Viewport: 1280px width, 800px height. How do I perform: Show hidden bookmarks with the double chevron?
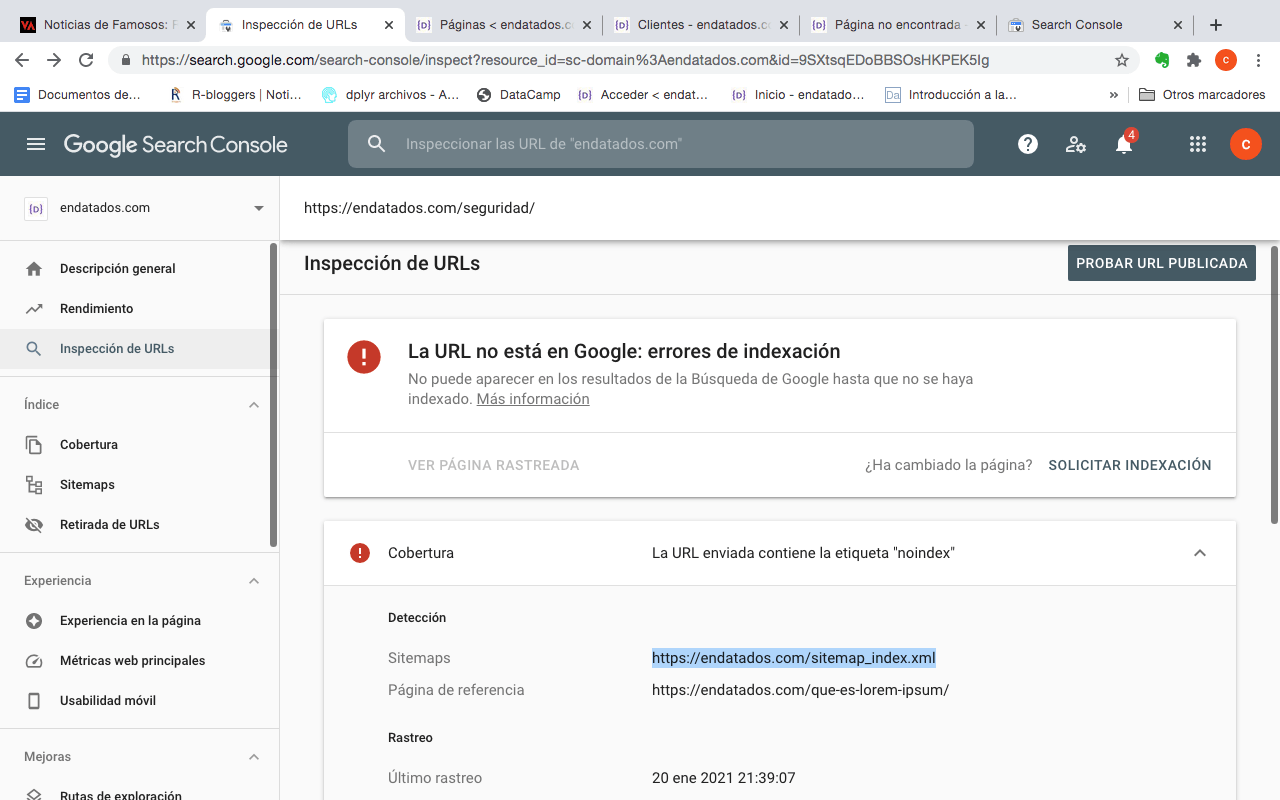(x=1114, y=95)
